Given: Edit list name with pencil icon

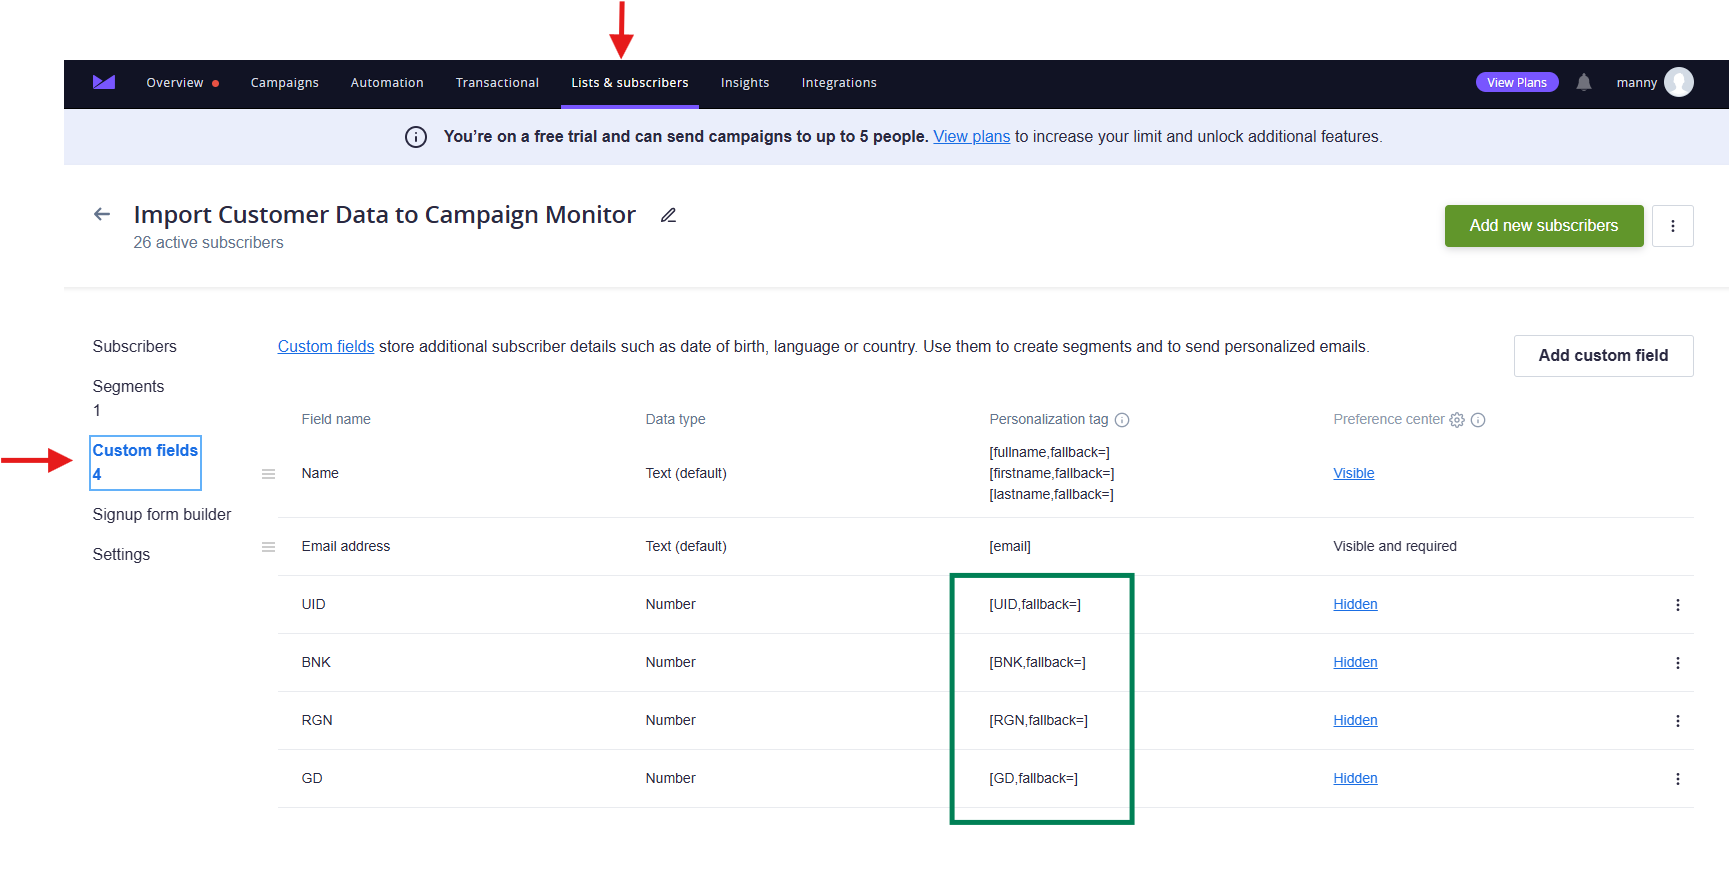Looking at the screenshot, I should point(669,215).
